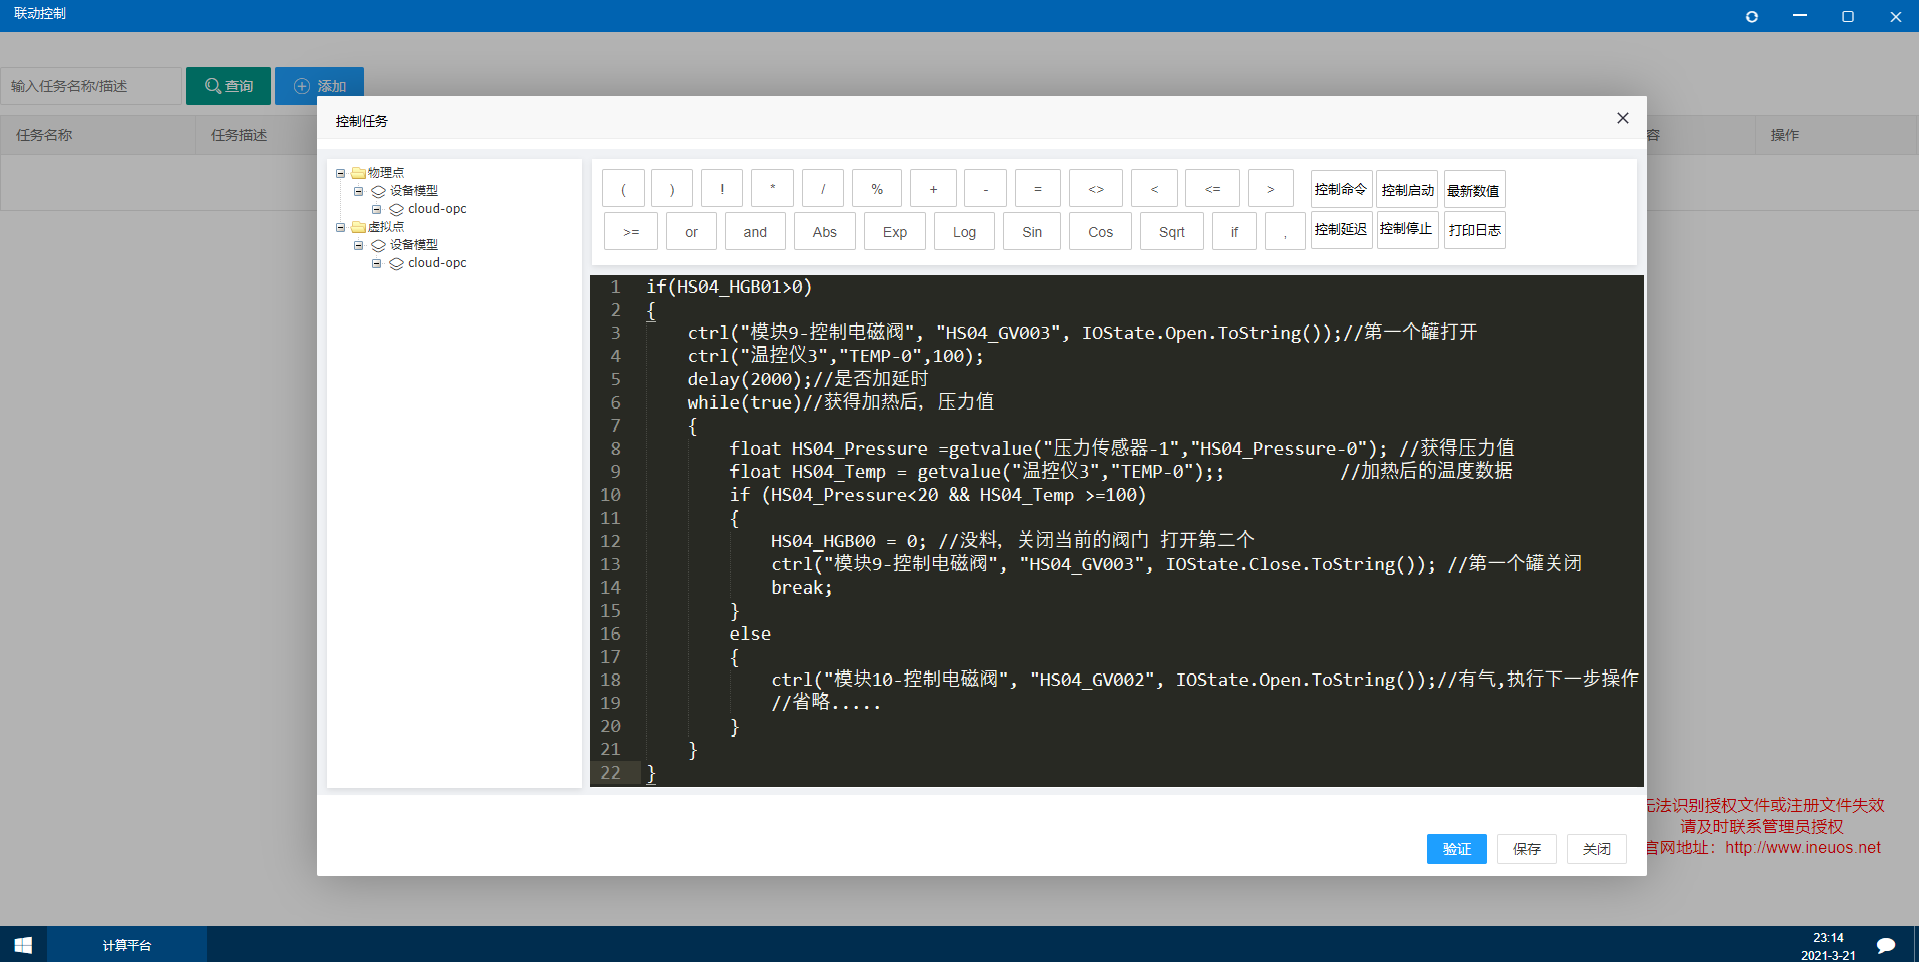Click the 打印日志 button
The image size is (1919, 962).
click(1474, 230)
